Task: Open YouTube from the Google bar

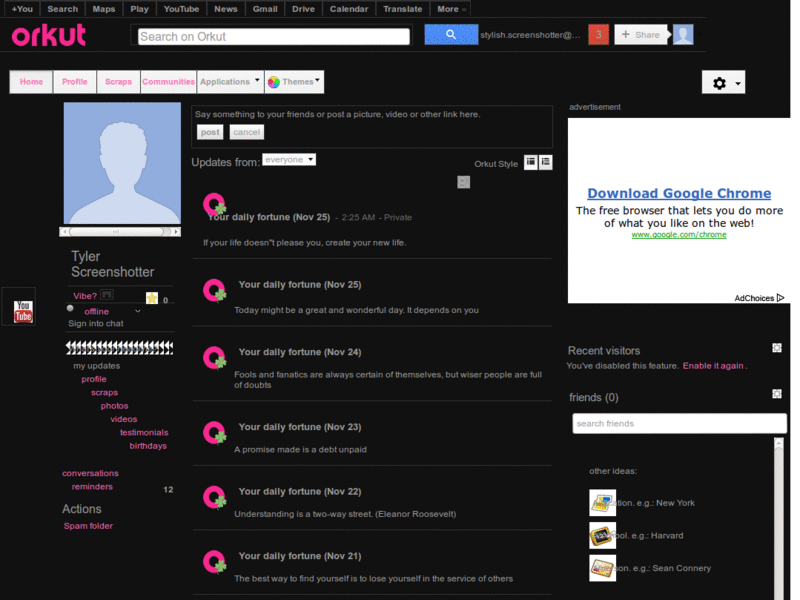Action: tap(181, 9)
